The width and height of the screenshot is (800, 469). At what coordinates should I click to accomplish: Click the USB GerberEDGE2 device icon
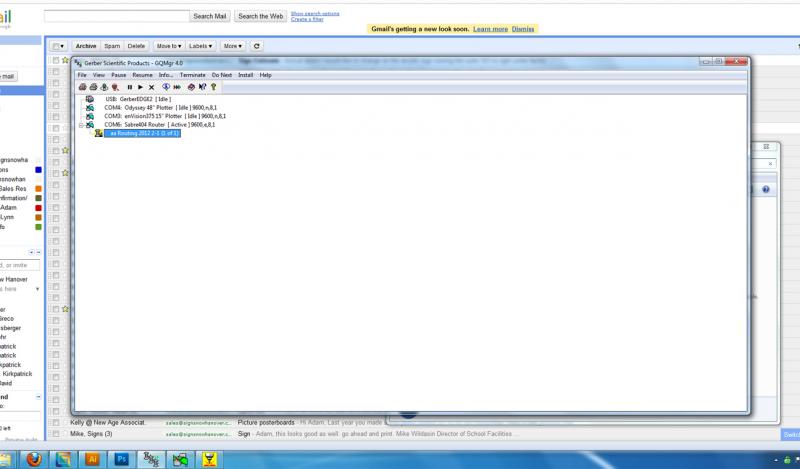(90, 99)
